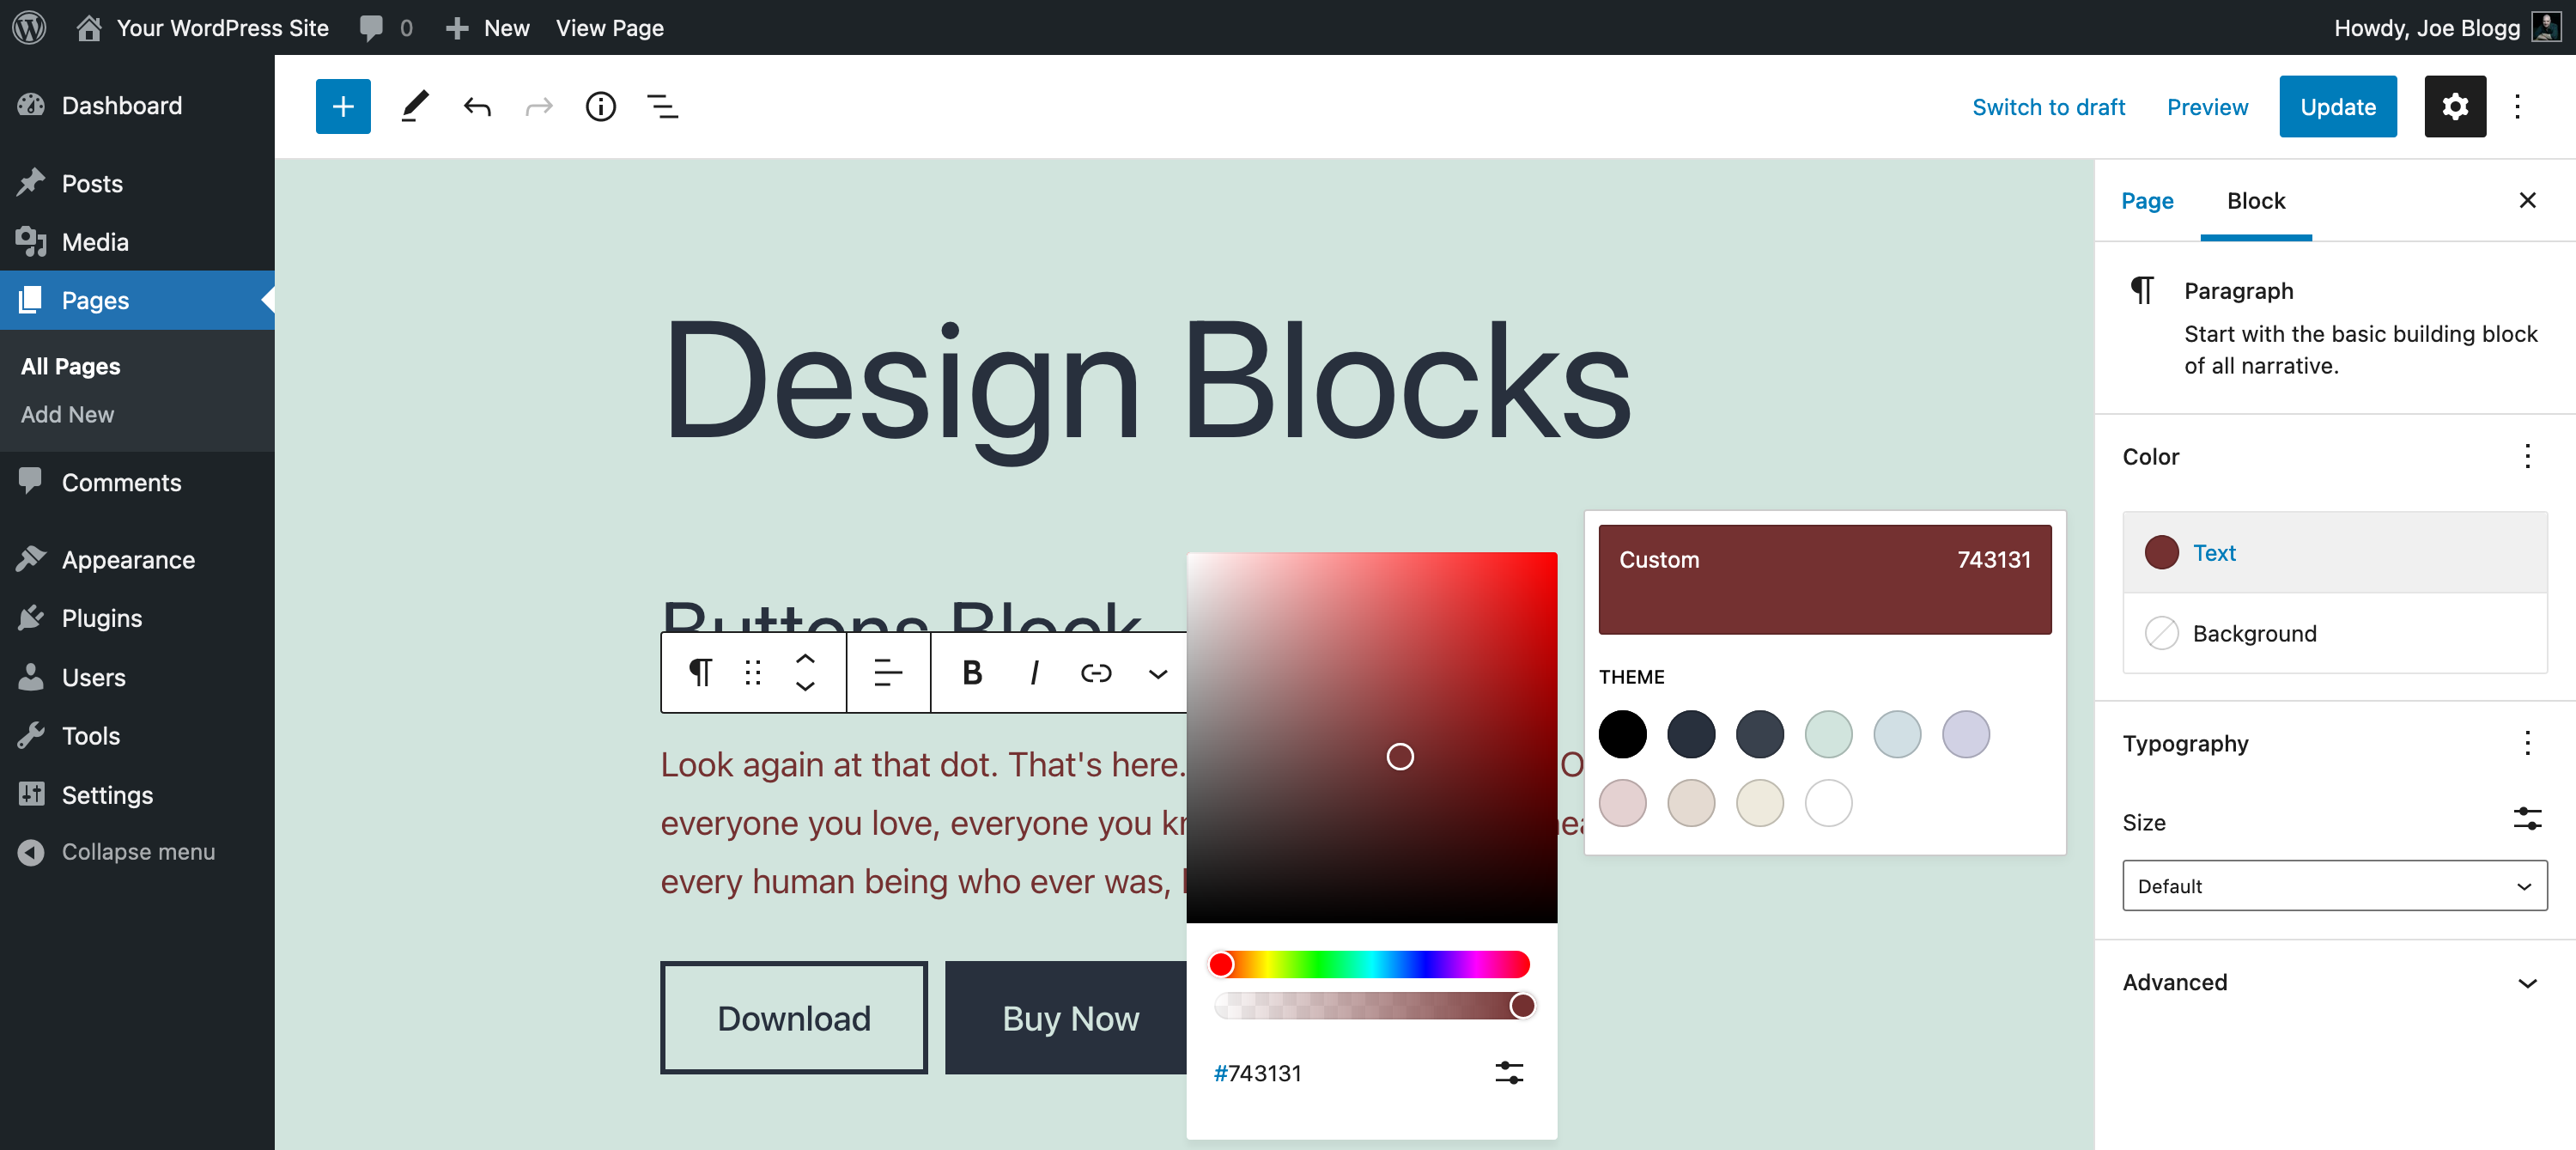Viewport: 2576px width, 1150px height.
Task: Open the align text toolbar button
Action: (888, 673)
